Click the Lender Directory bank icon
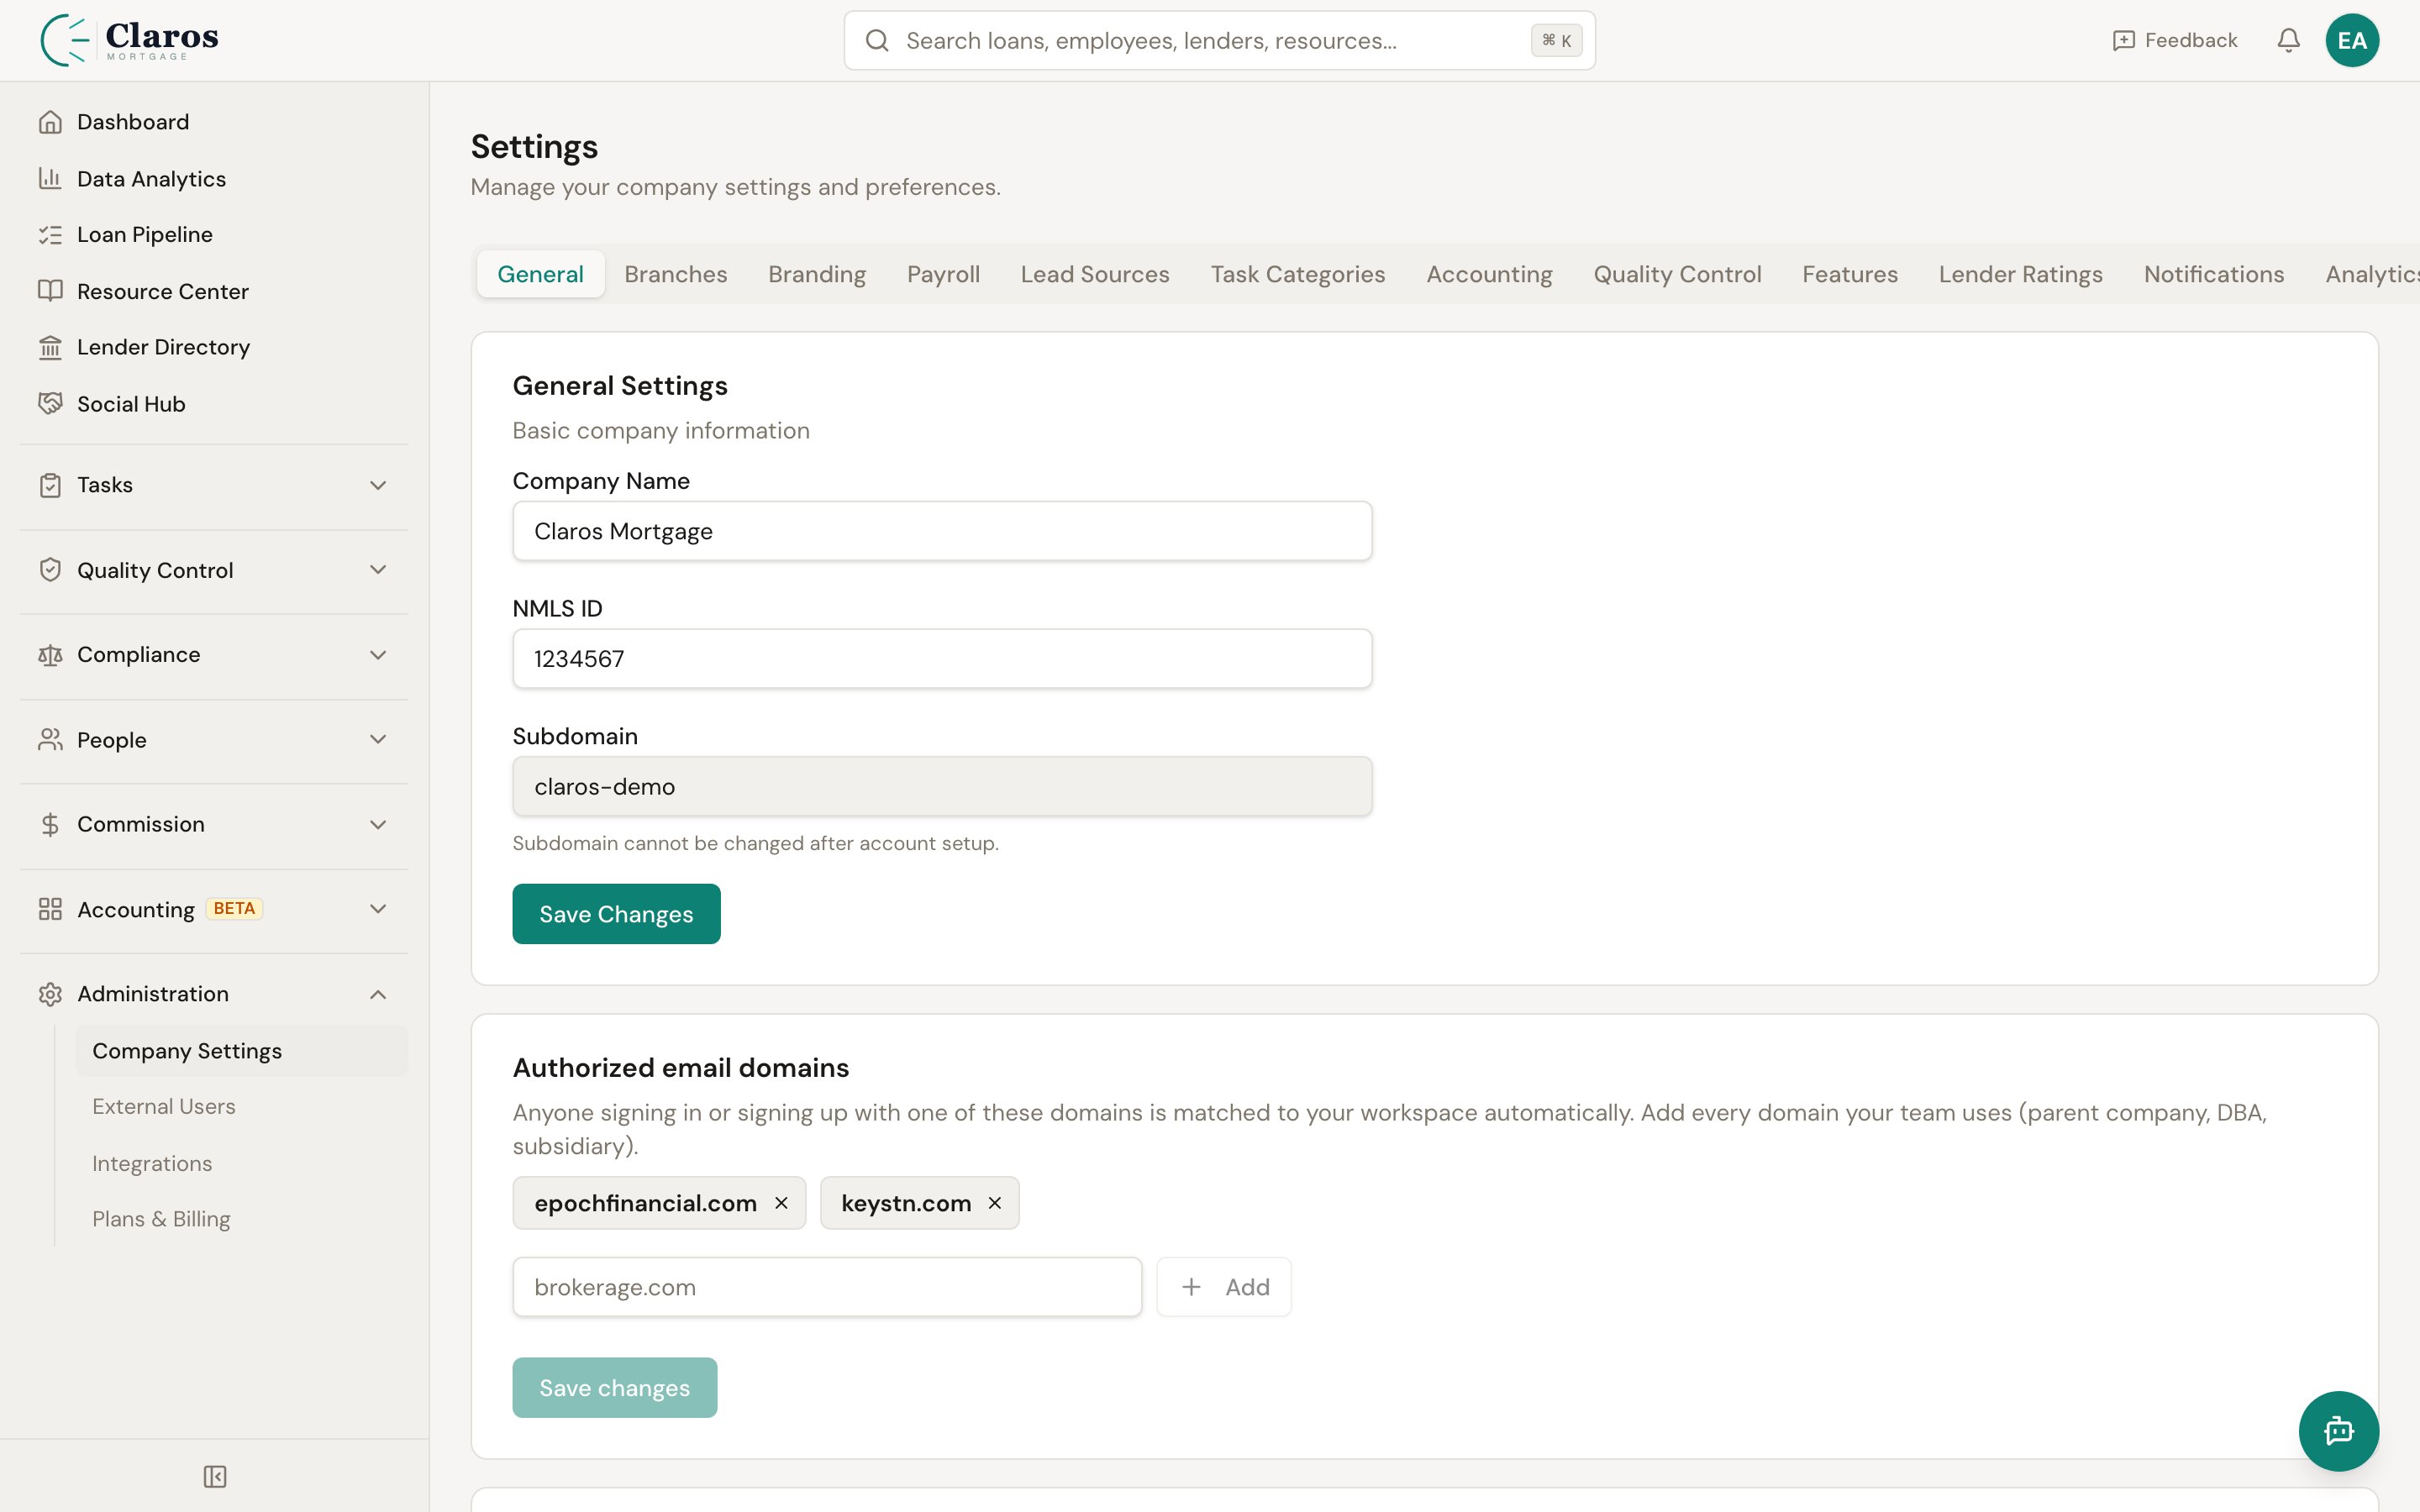This screenshot has height=1512, width=2420. click(x=50, y=347)
